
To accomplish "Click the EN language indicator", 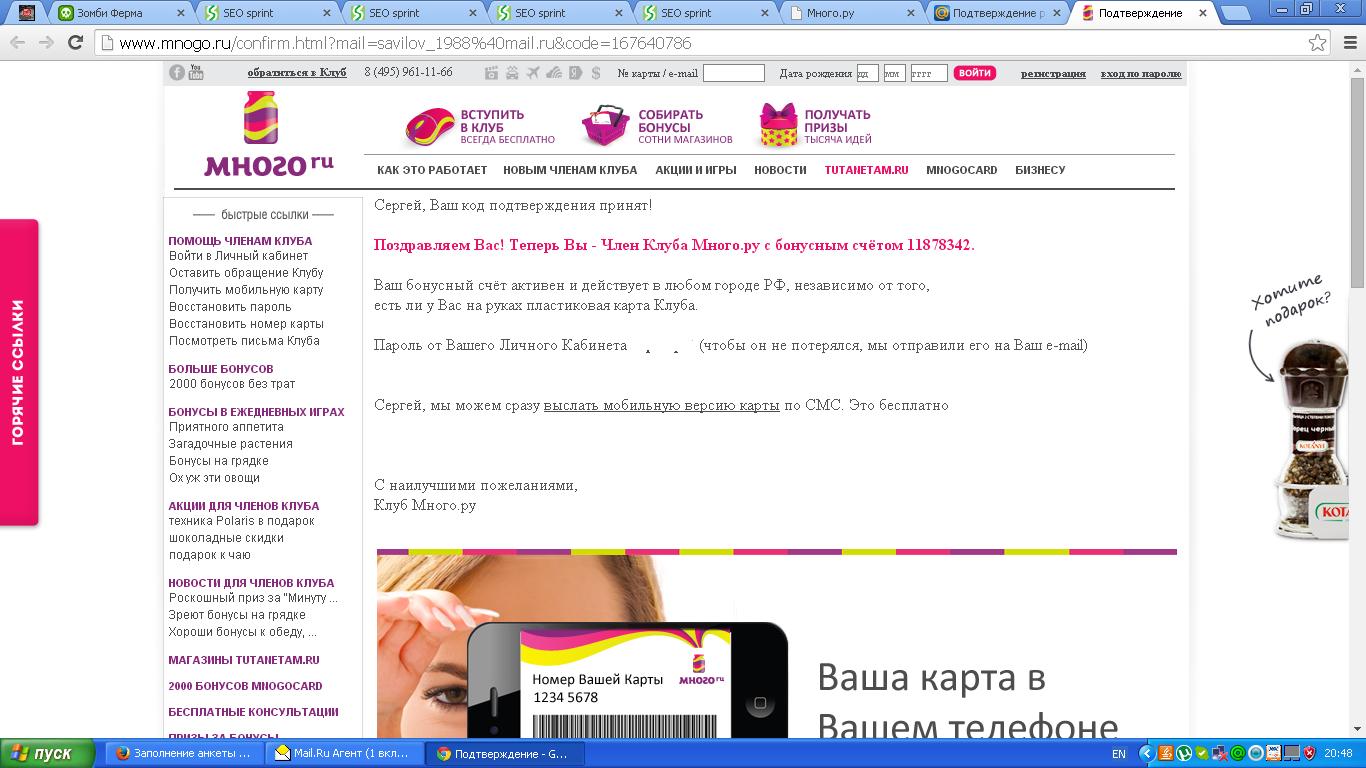I will tap(1119, 753).
